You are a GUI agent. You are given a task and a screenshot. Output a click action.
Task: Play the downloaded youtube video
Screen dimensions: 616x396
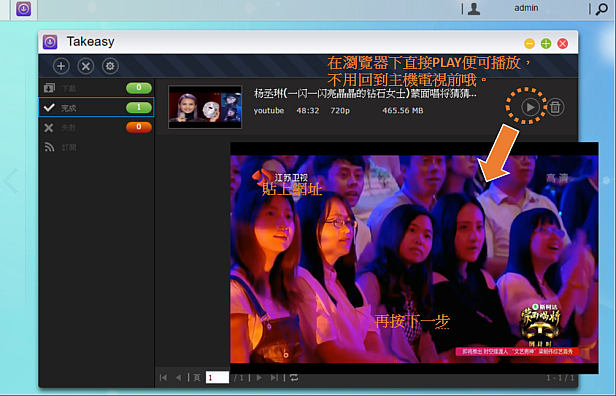530,107
